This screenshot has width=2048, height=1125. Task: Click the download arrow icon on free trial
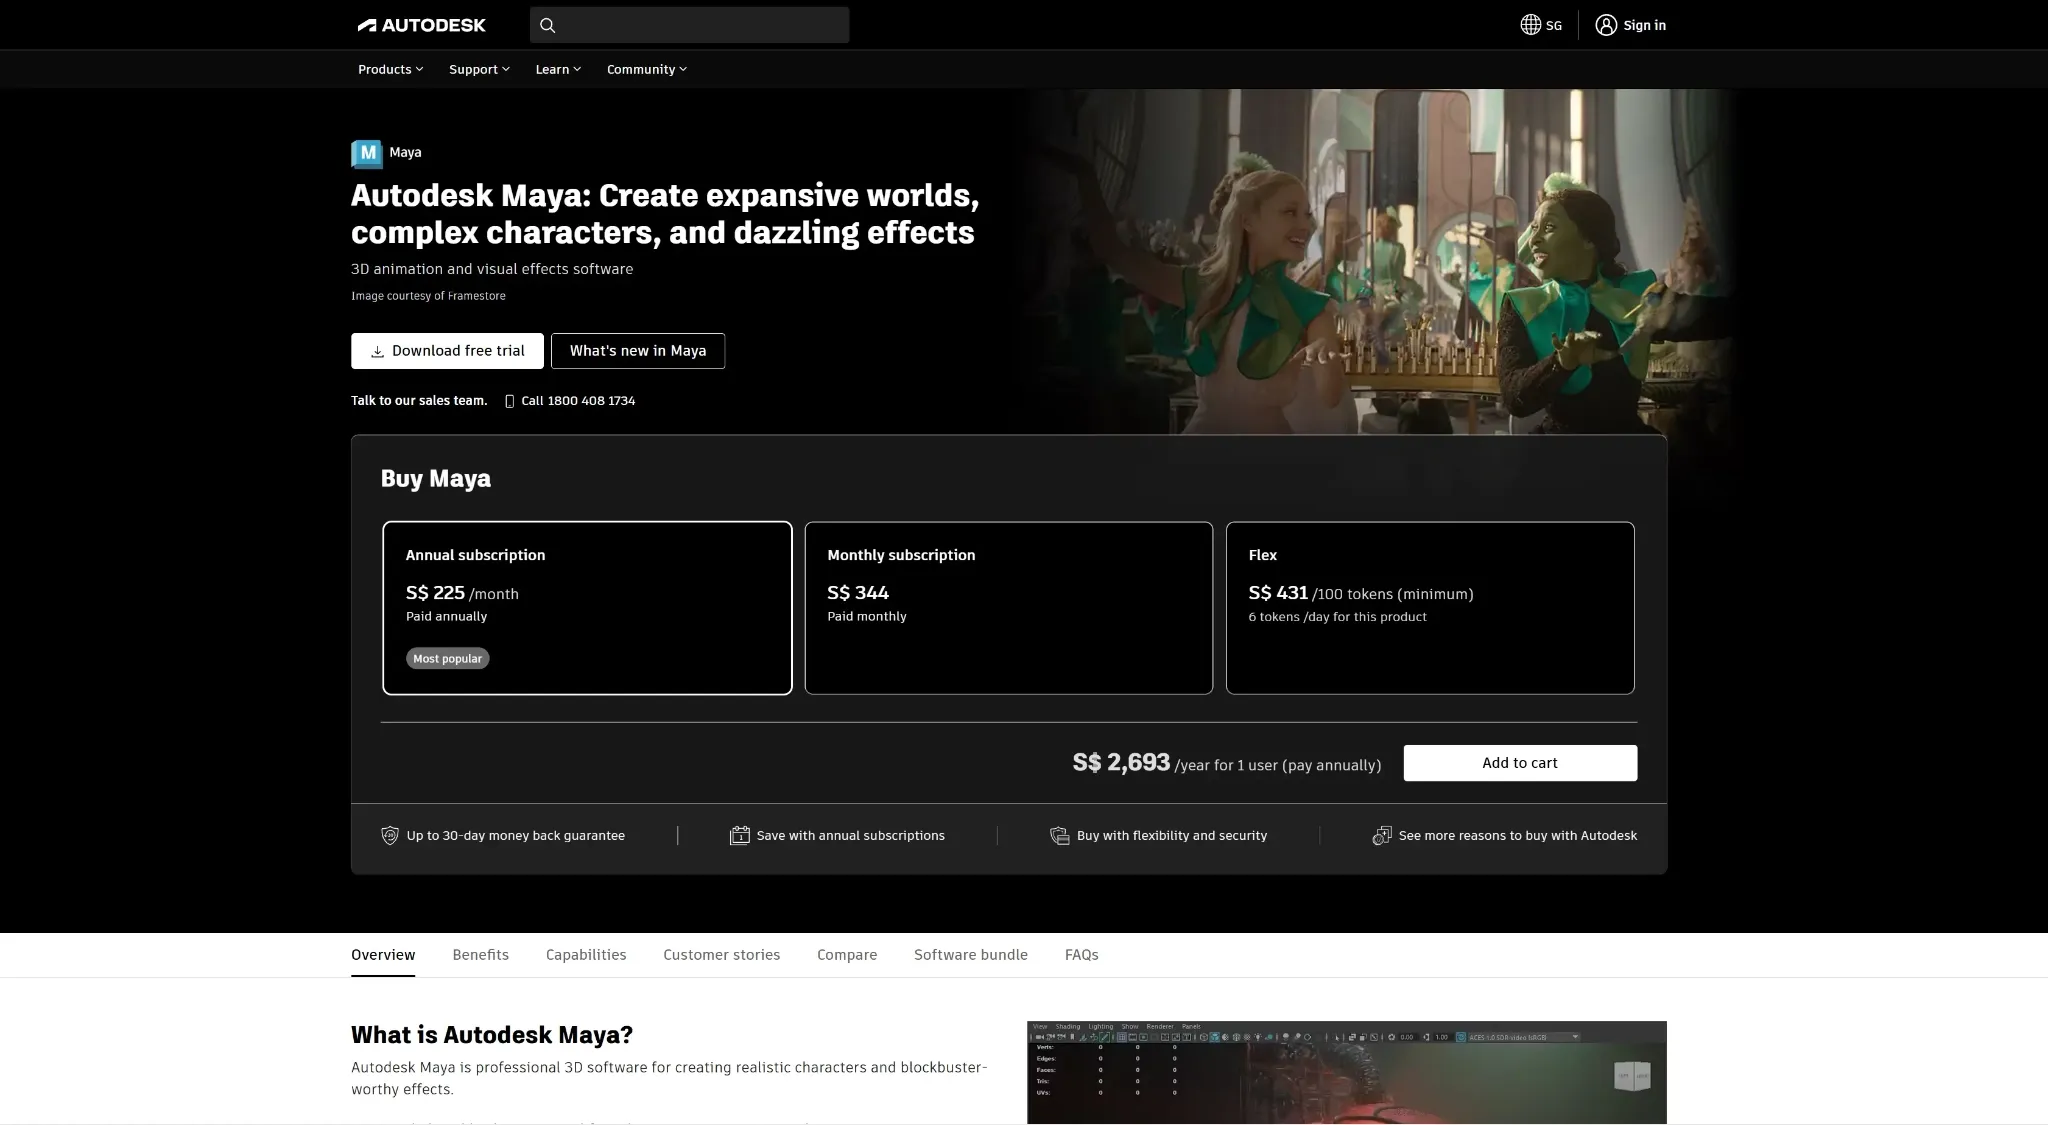pos(377,351)
